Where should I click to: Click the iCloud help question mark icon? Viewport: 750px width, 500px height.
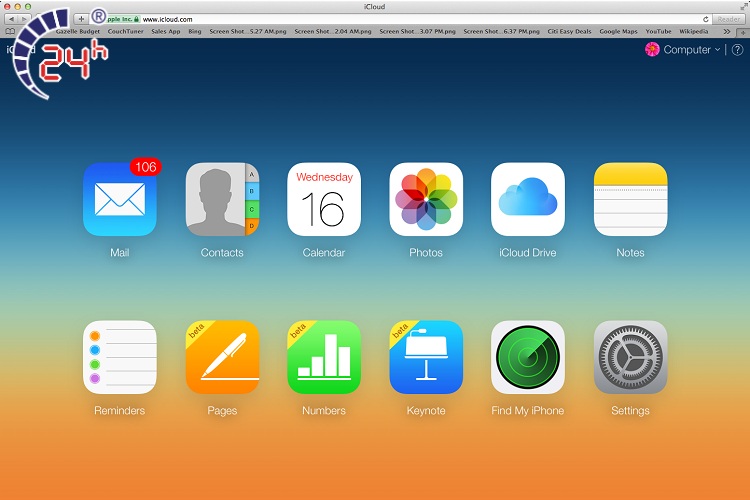(738, 49)
